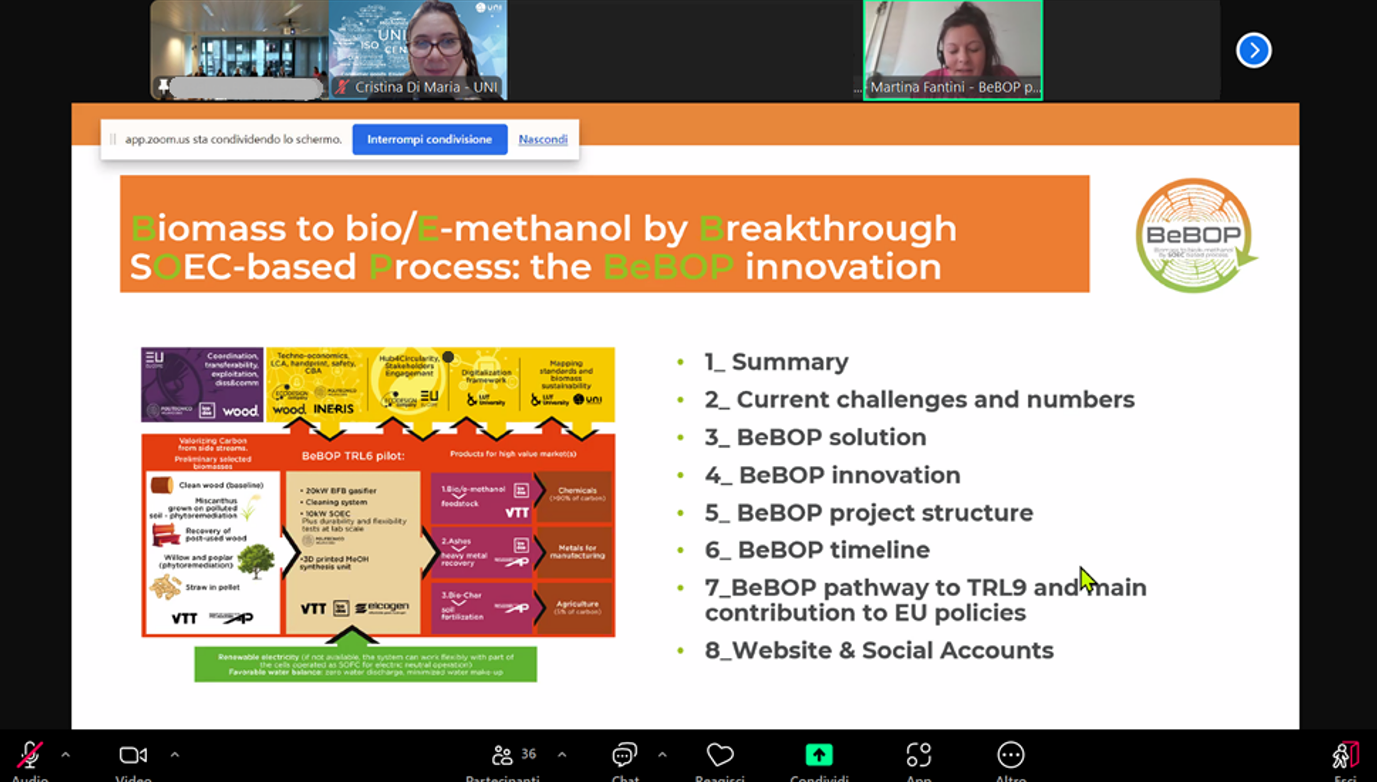Expand the chevron next to Partecipanti
Image resolution: width=1377 pixels, height=782 pixels.
tap(562, 755)
